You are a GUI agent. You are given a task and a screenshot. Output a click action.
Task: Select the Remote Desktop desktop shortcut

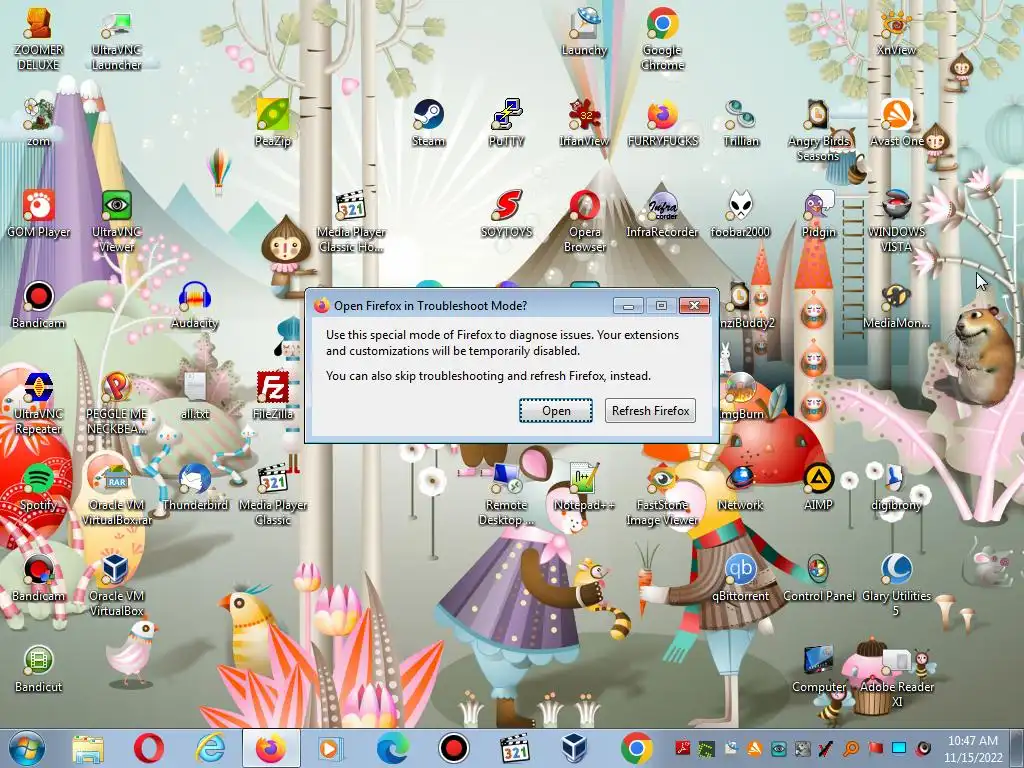pos(507,493)
